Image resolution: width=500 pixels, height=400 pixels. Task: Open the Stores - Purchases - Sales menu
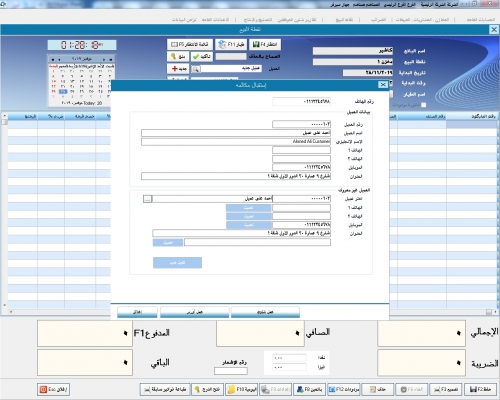tap(422, 20)
